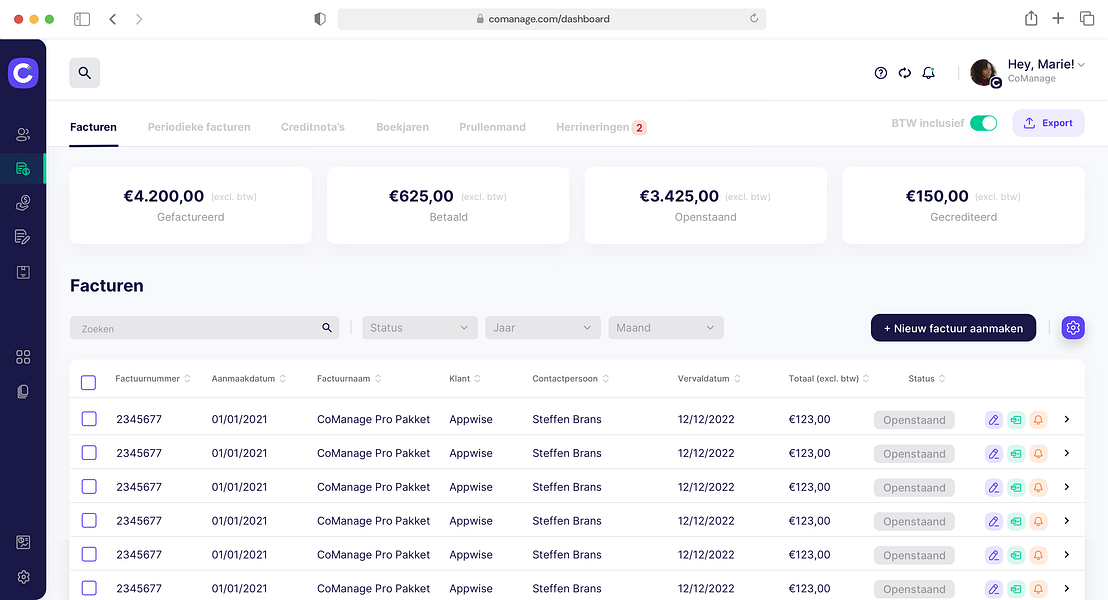The image size is (1108, 600).
Task: Click the pencil icon in the second invoice row
Action: (x=994, y=454)
